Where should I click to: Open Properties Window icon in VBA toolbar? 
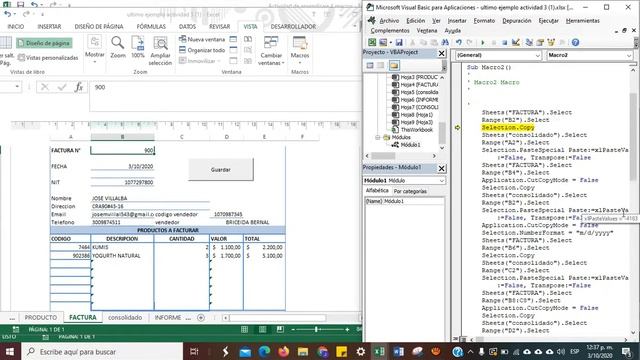coord(540,42)
